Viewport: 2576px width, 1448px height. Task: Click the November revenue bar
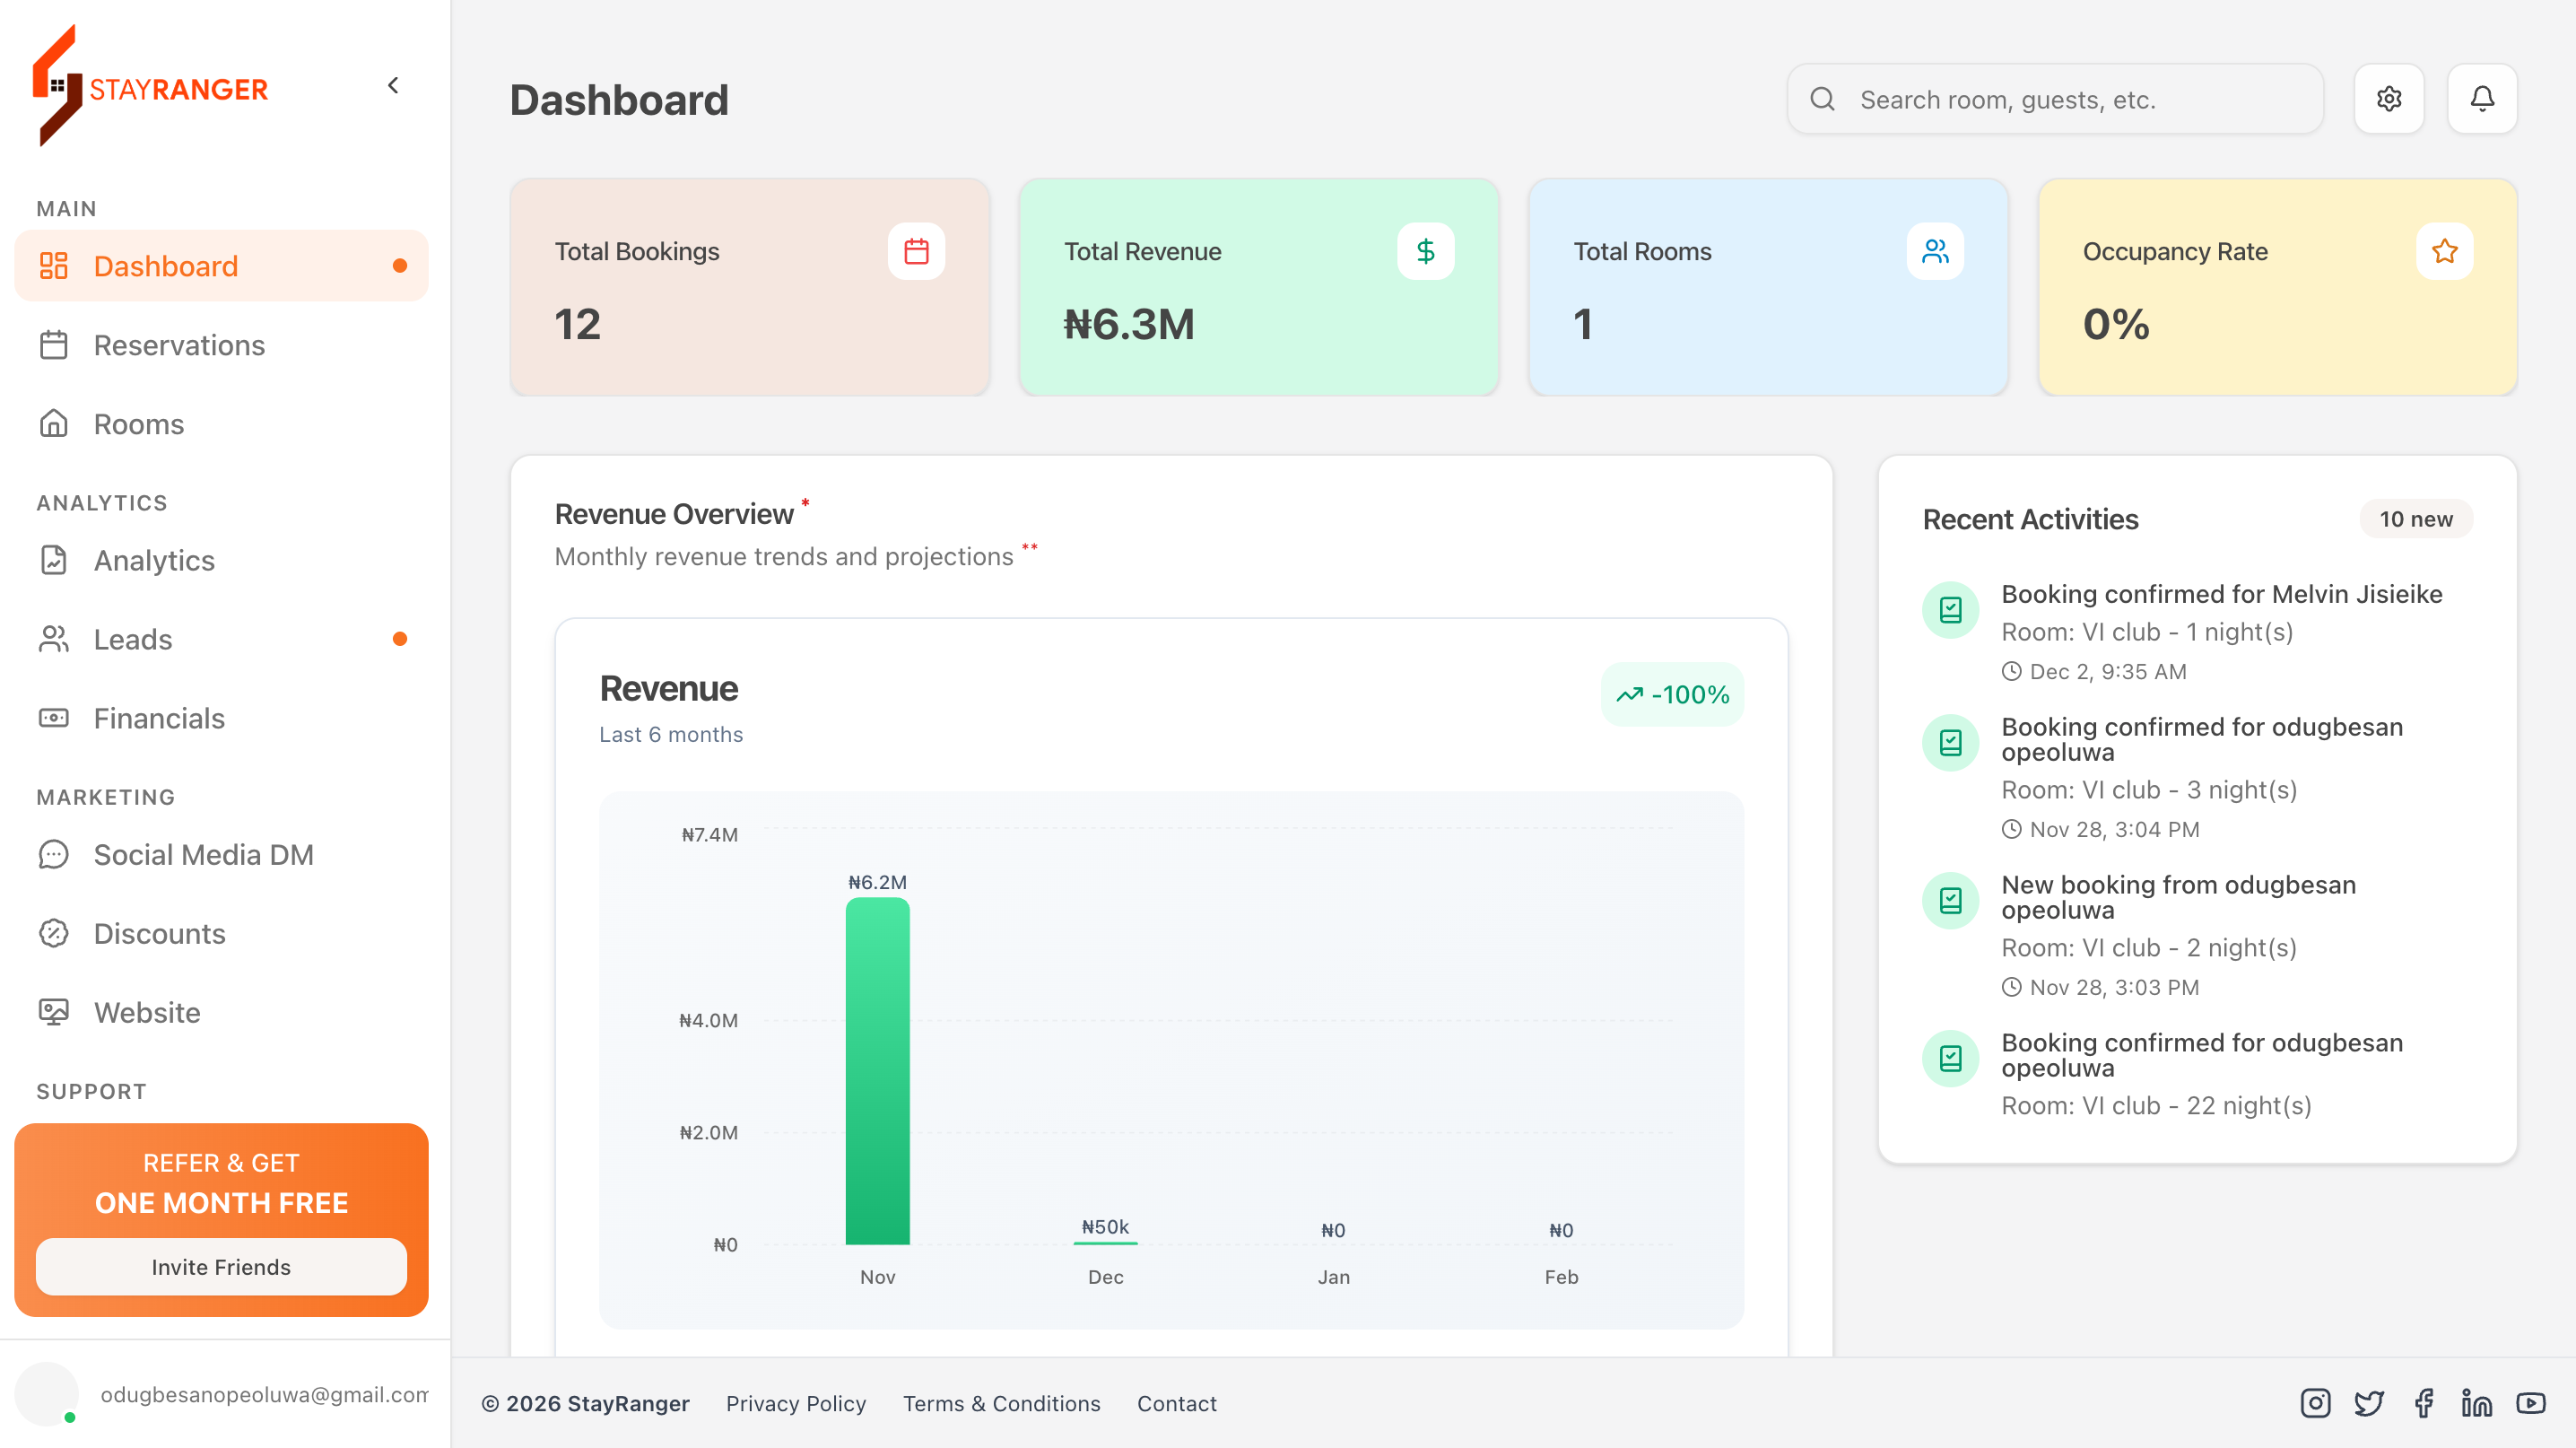[877, 1070]
